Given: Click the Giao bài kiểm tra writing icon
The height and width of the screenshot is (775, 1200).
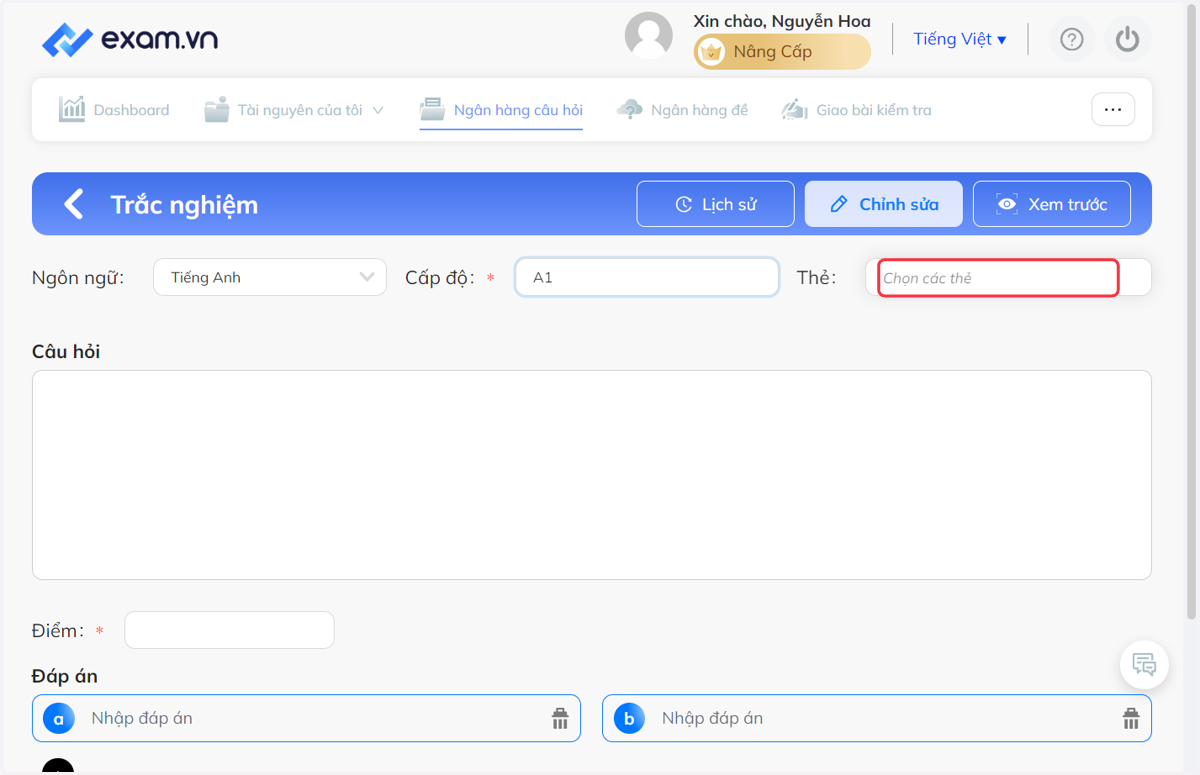Looking at the screenshot, I should [795, 110].
